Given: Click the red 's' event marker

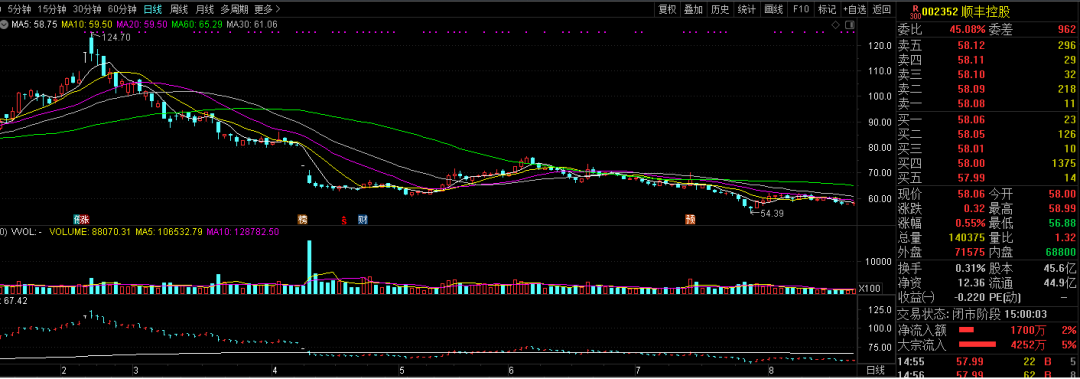Looking at the screenshot, I should tap(344, 220).
